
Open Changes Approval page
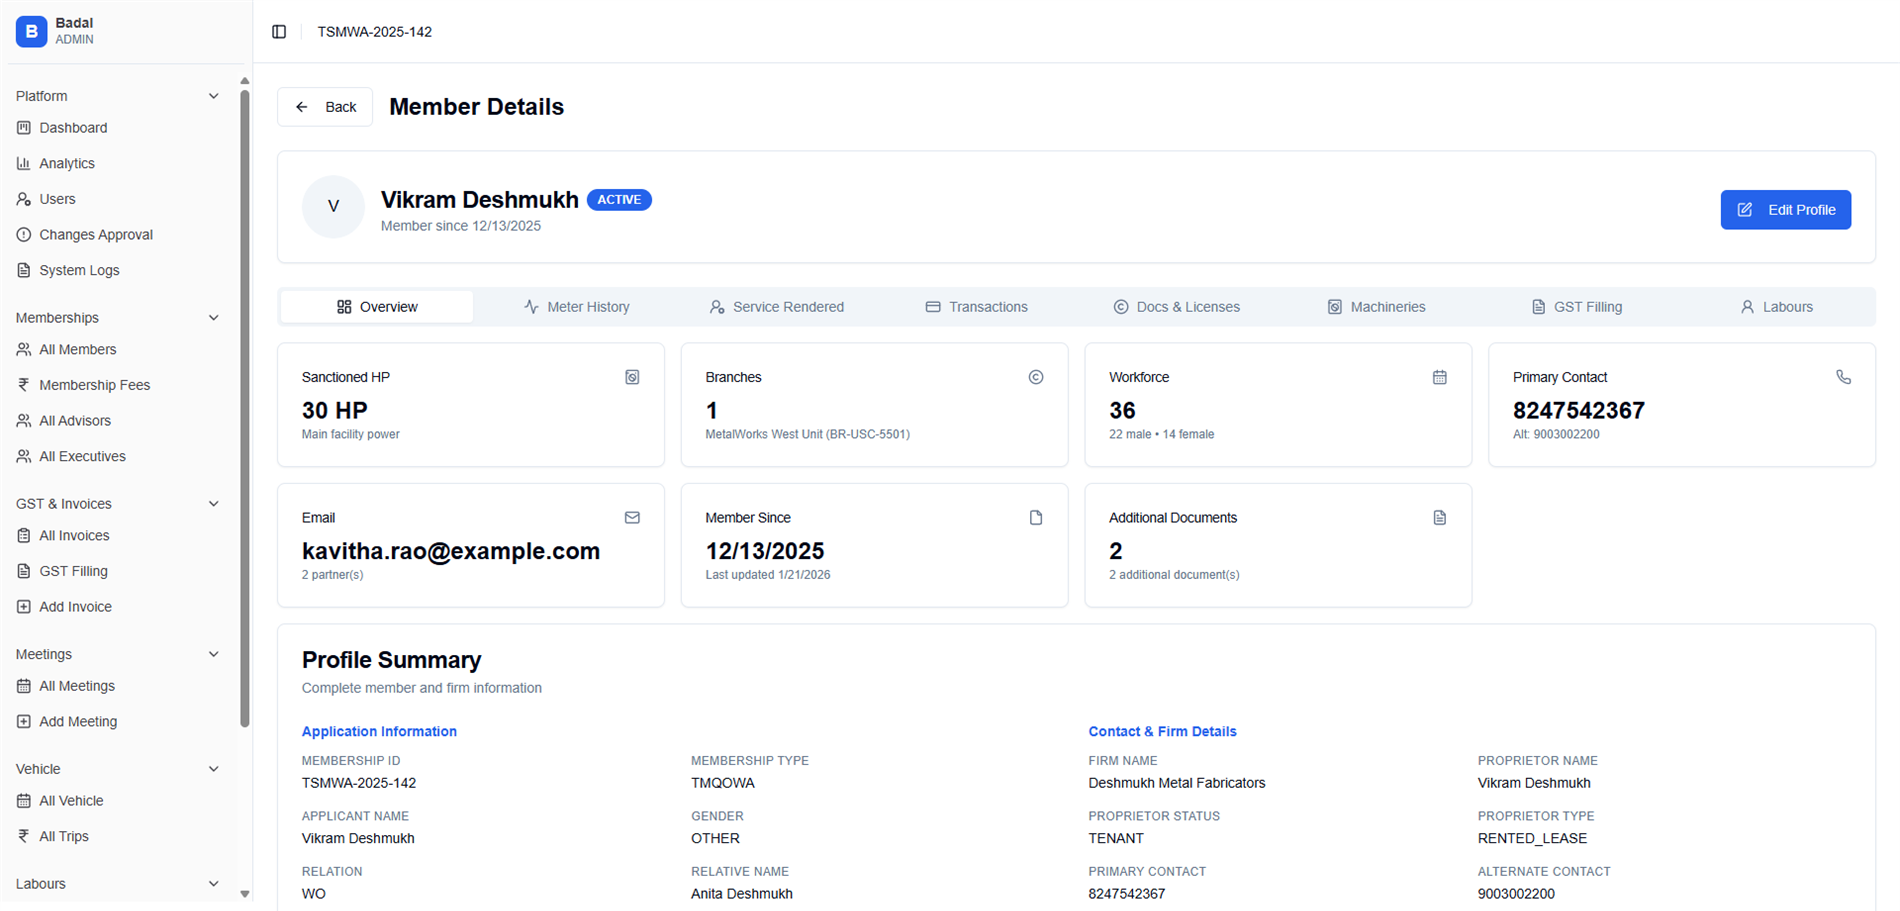pyautogui.click(x=96, y=235)
